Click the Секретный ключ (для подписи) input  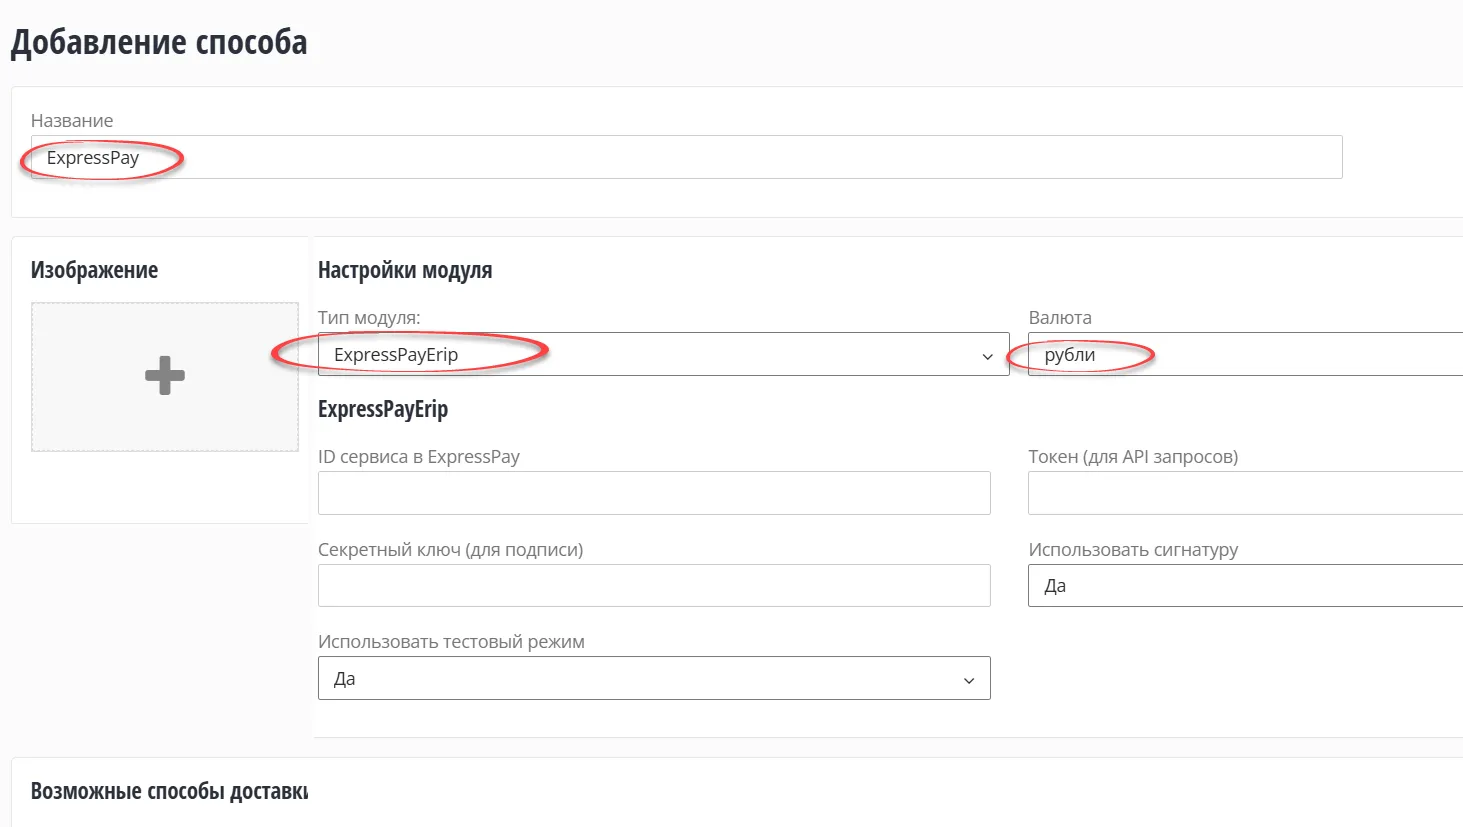tap(654, 585)
